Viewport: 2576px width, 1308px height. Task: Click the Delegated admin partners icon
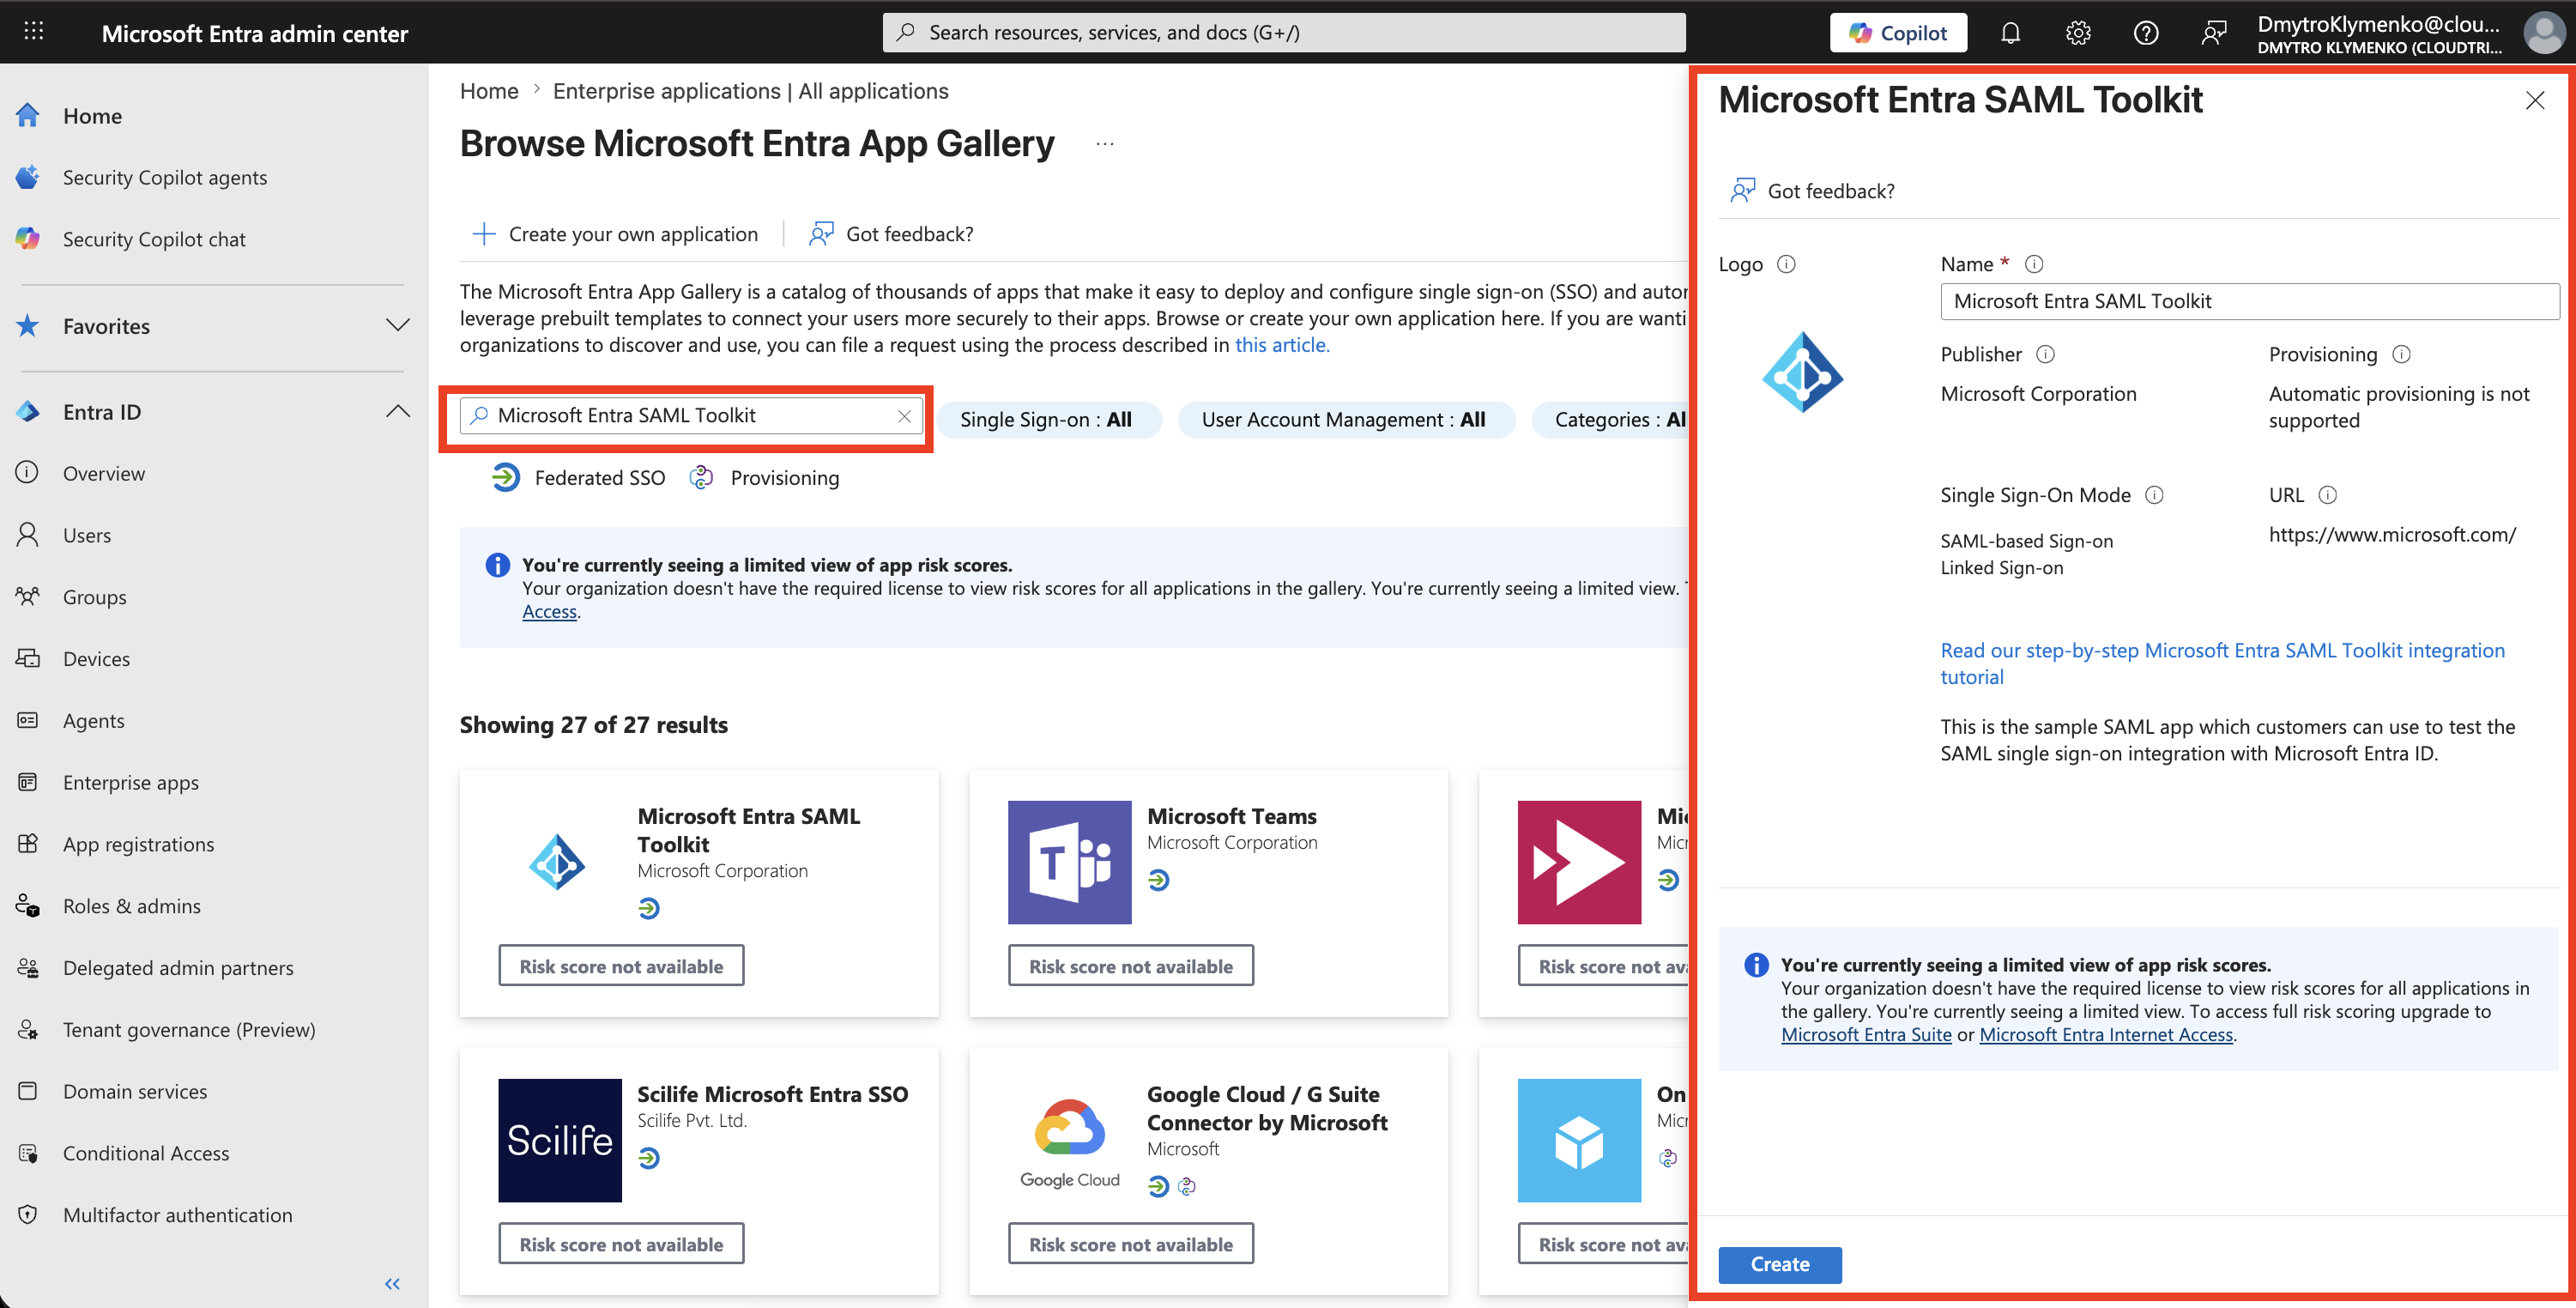[x=28, y=968]
